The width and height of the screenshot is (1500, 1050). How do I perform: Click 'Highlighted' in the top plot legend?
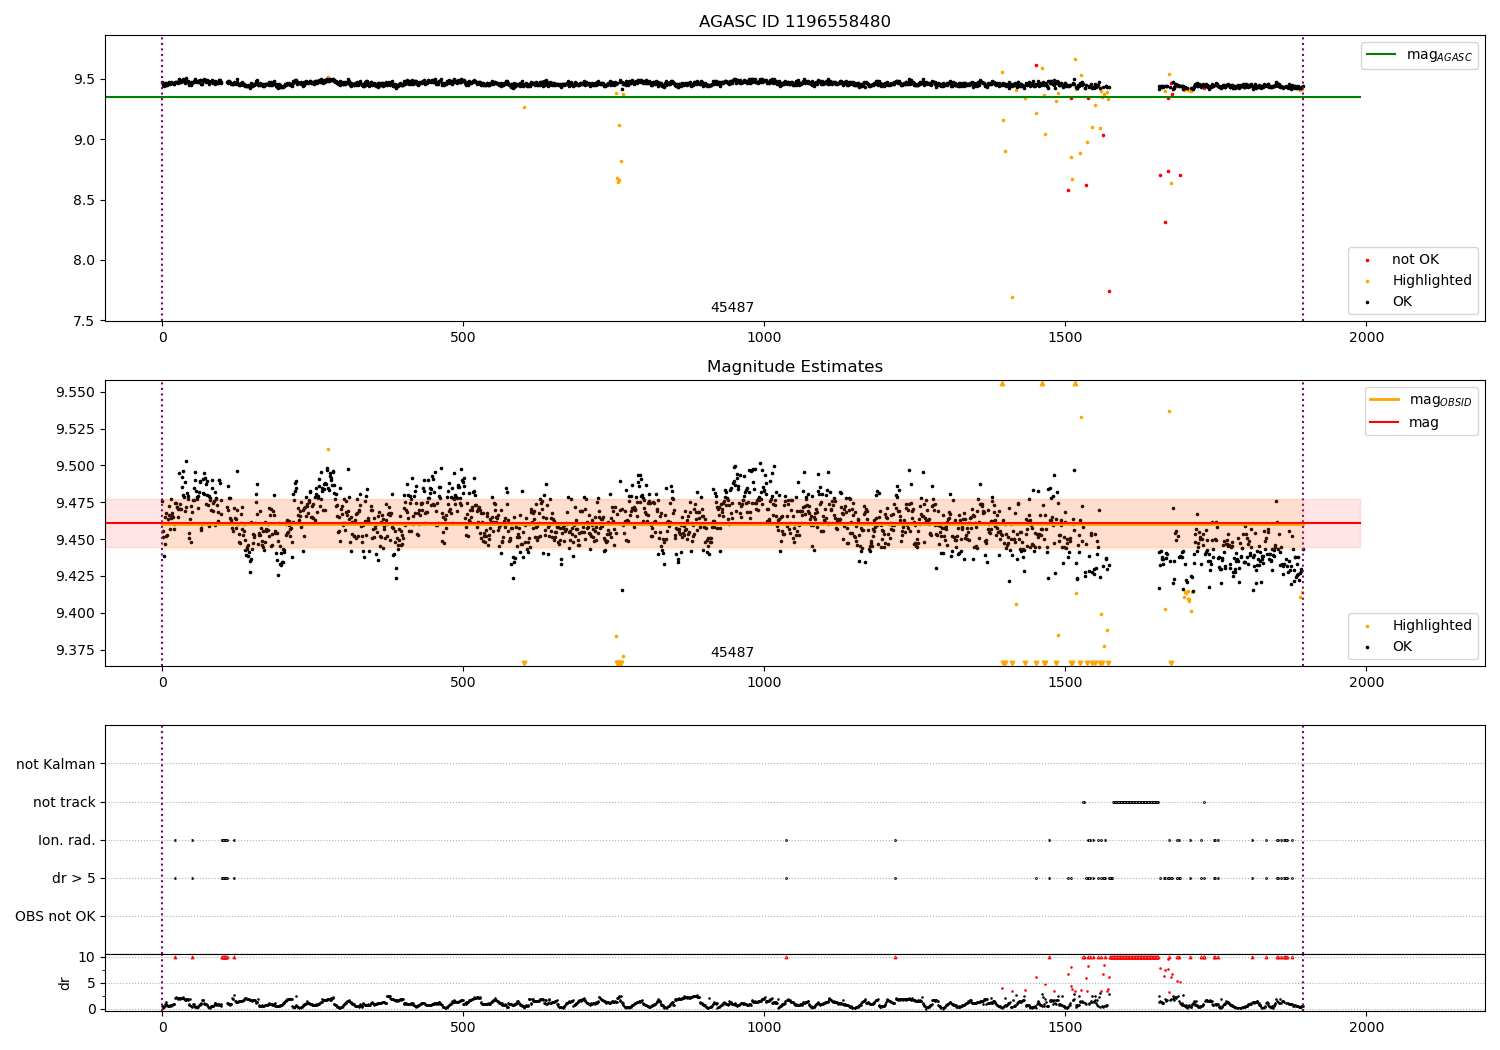pos(1432,281)
